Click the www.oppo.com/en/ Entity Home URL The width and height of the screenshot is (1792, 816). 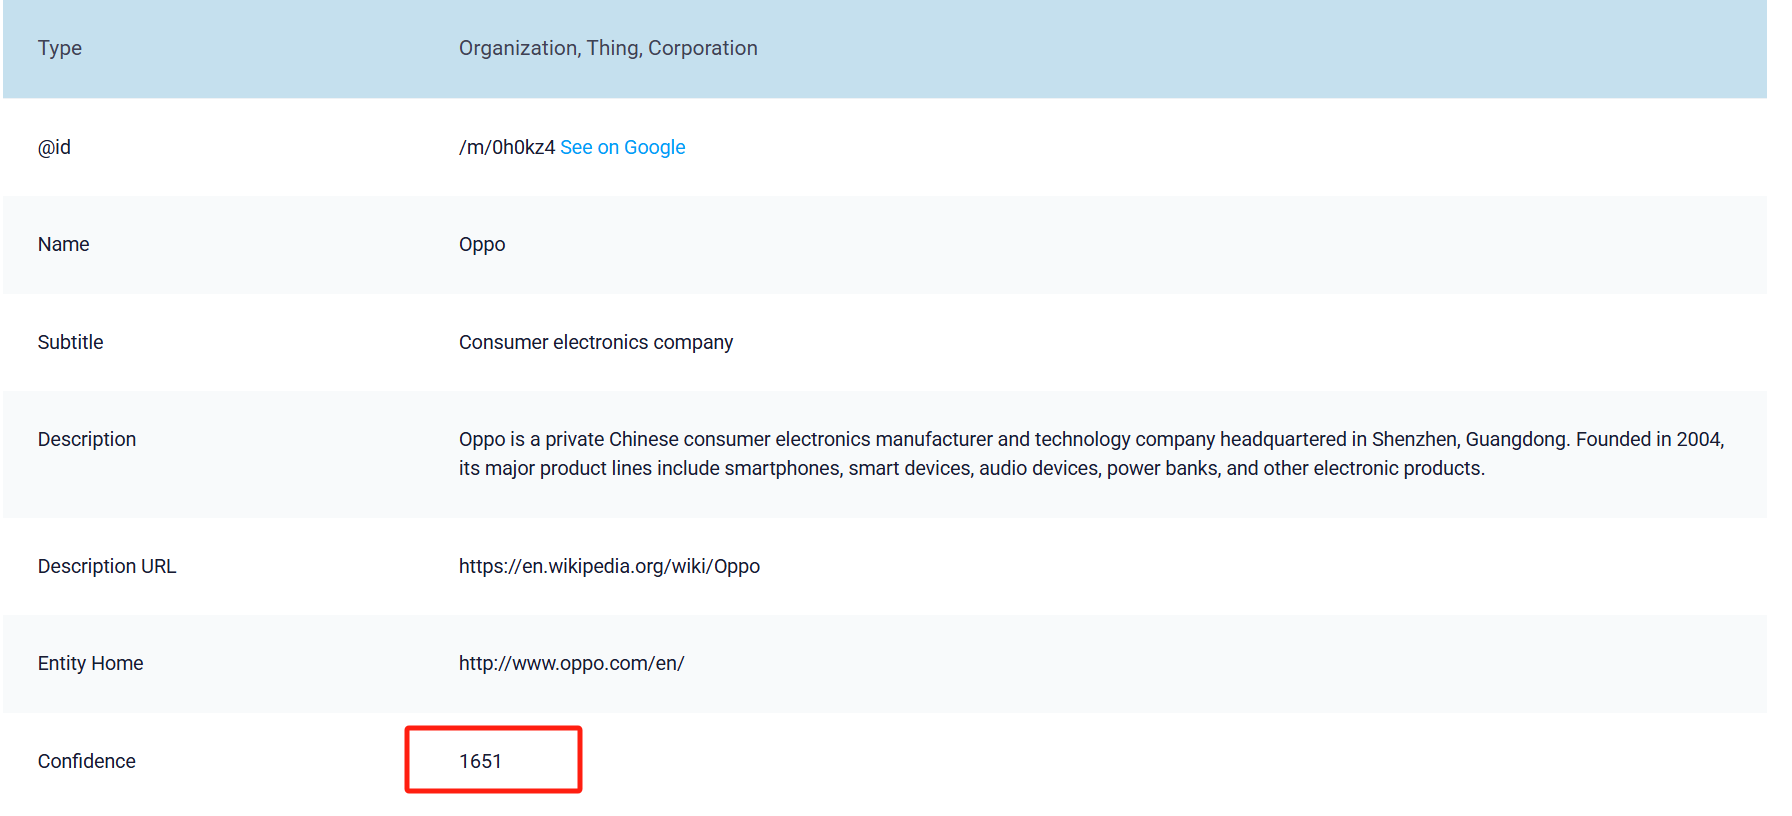571,663
